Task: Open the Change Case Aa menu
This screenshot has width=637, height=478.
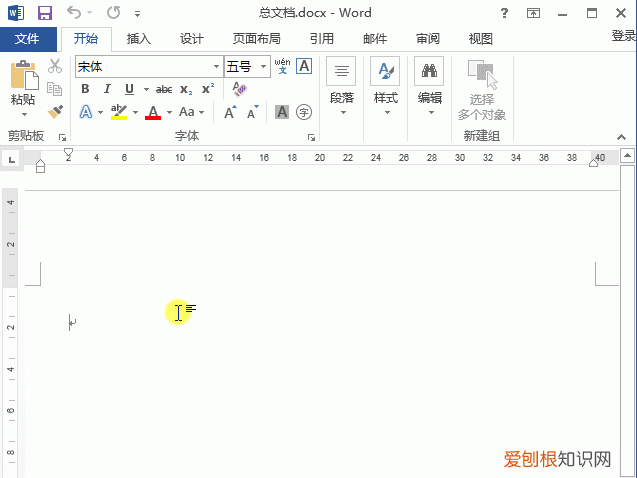Action: [191, 112]
